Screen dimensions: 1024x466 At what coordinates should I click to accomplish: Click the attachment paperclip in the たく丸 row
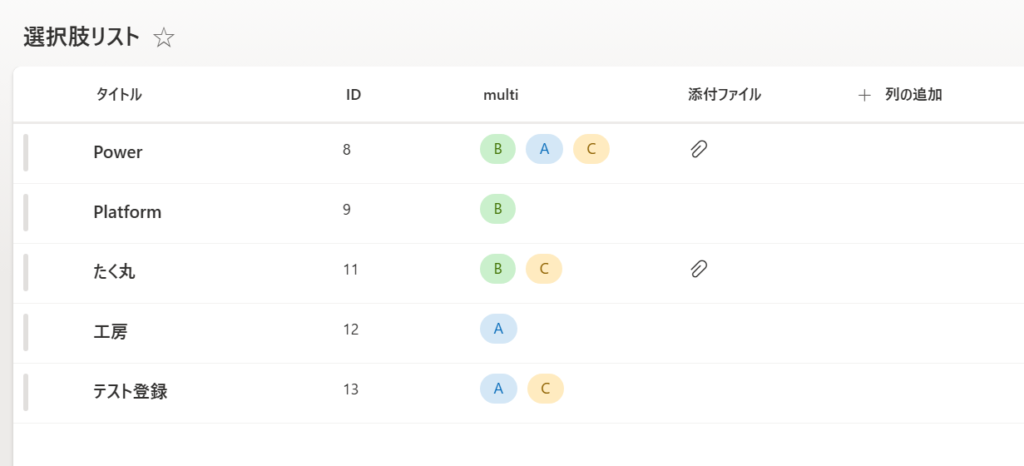(699, 269)
